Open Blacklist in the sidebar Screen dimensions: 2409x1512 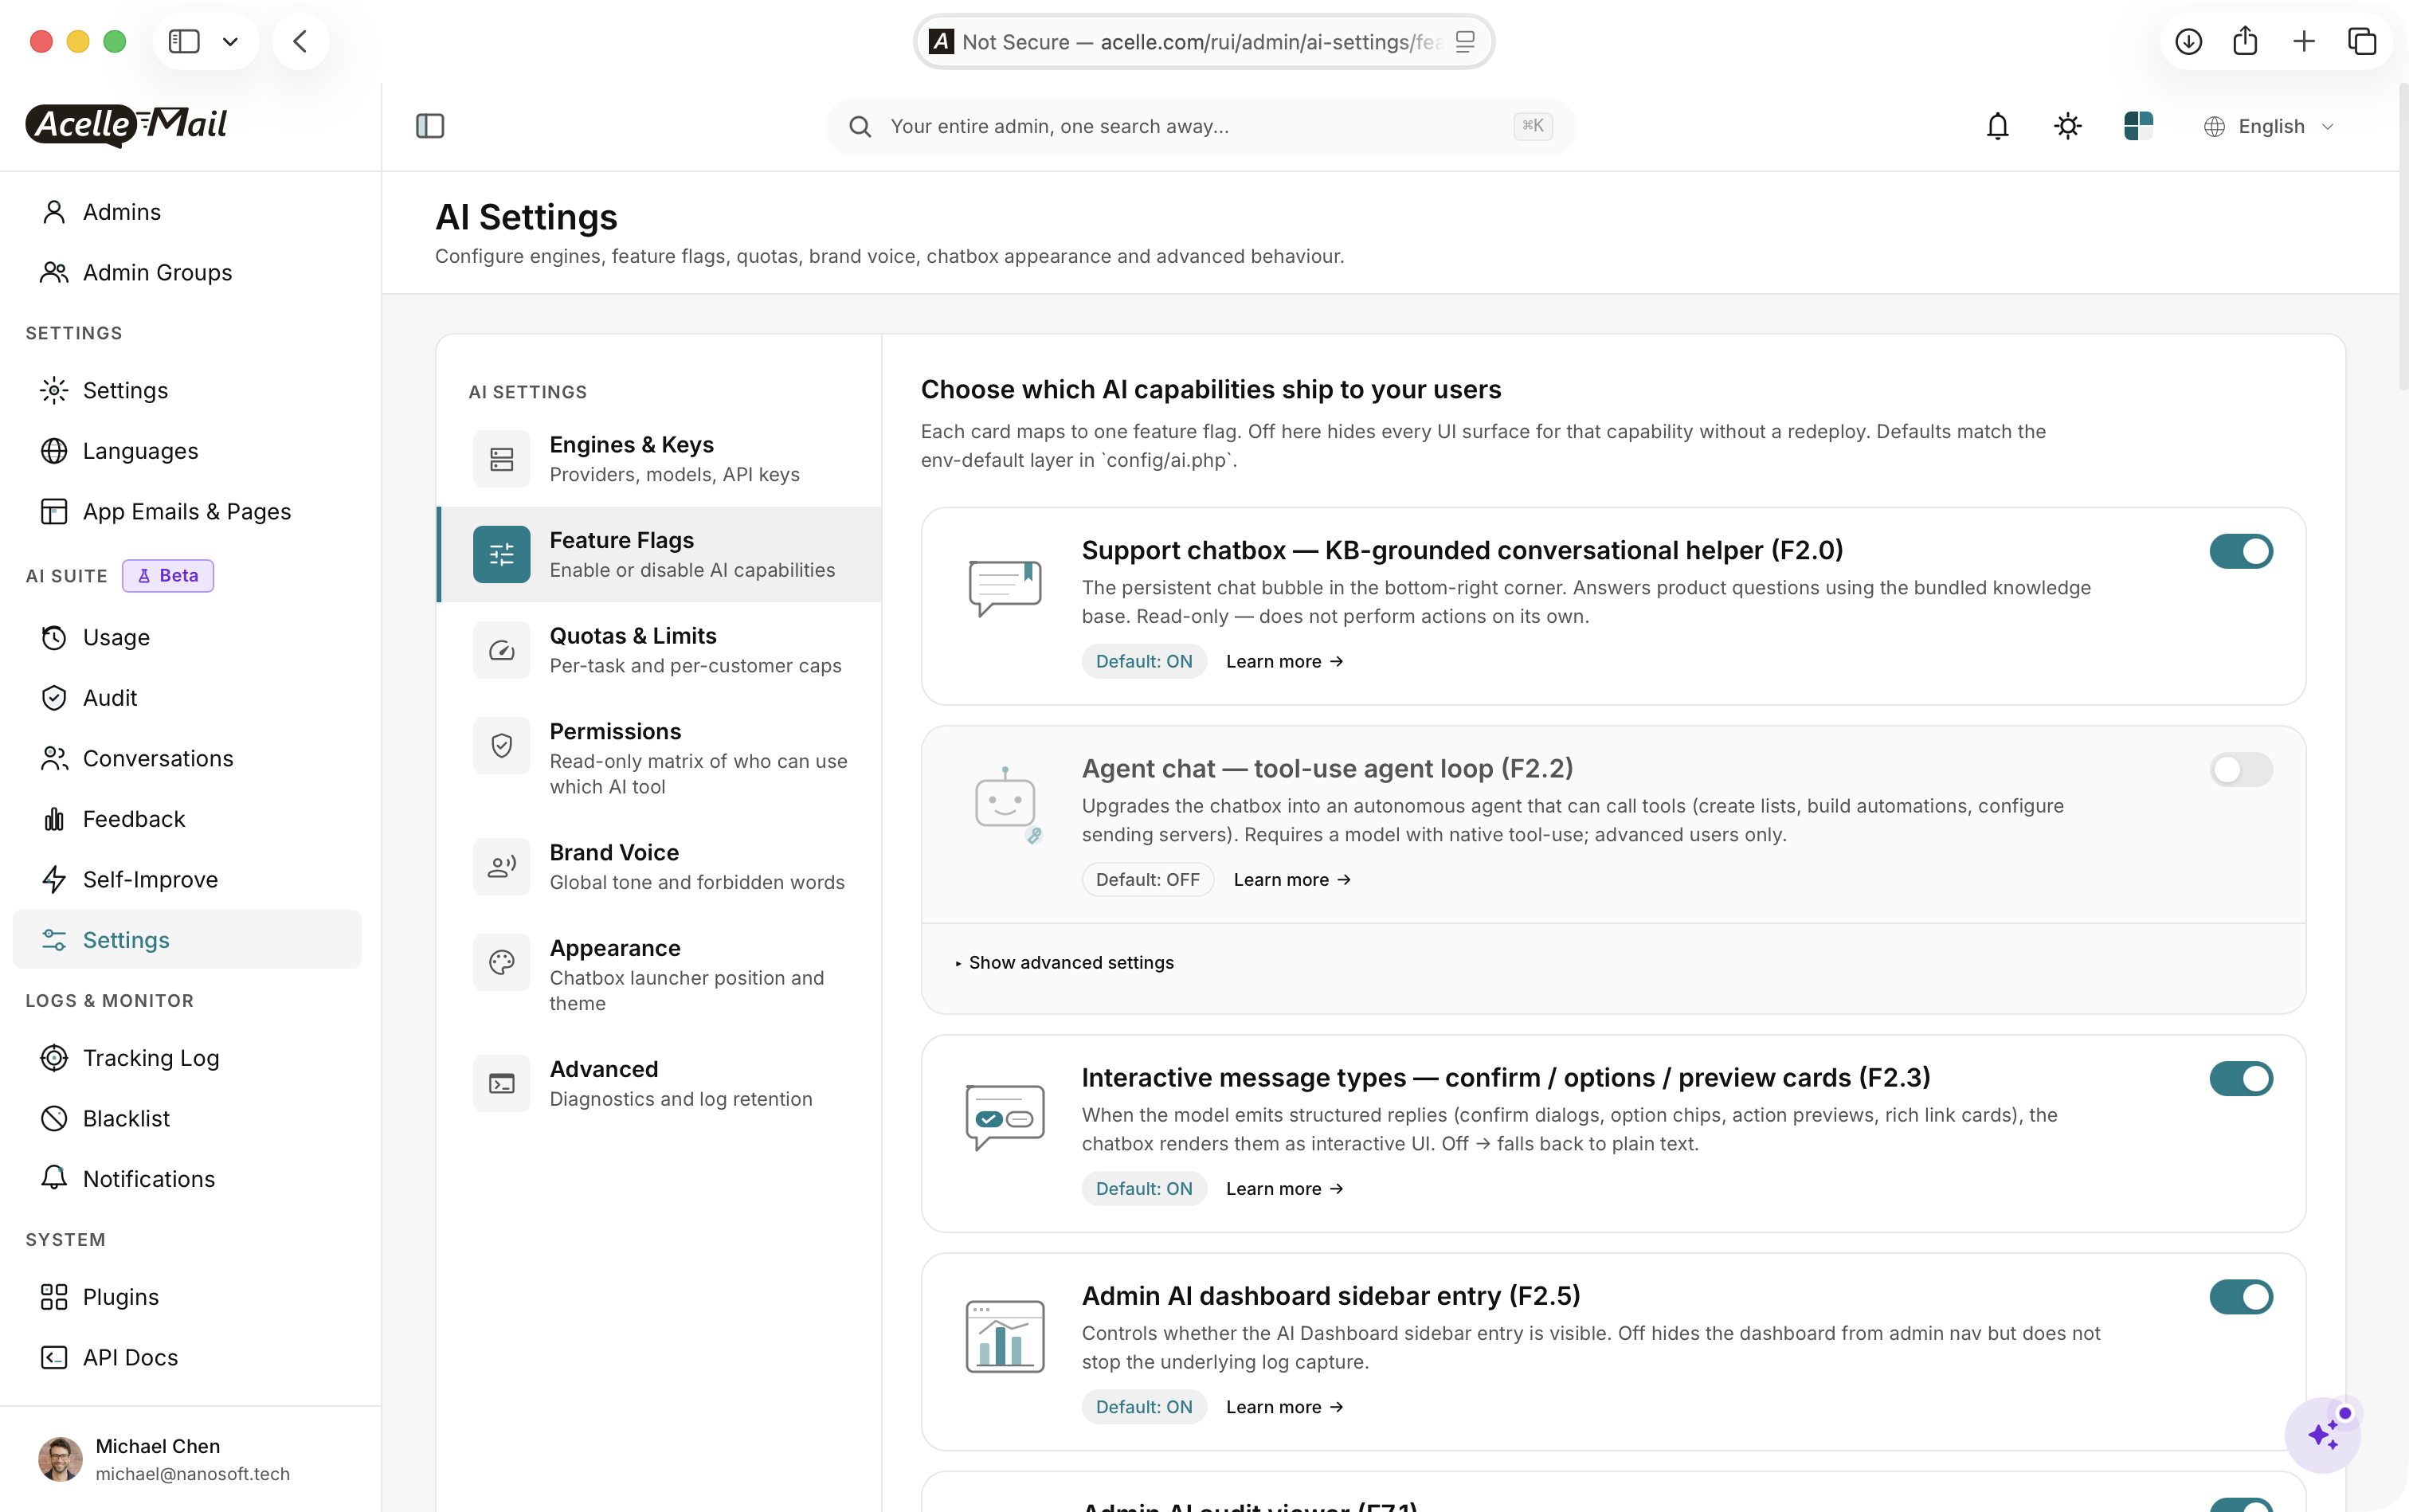pyautogui.click(x=187, y=1118)
